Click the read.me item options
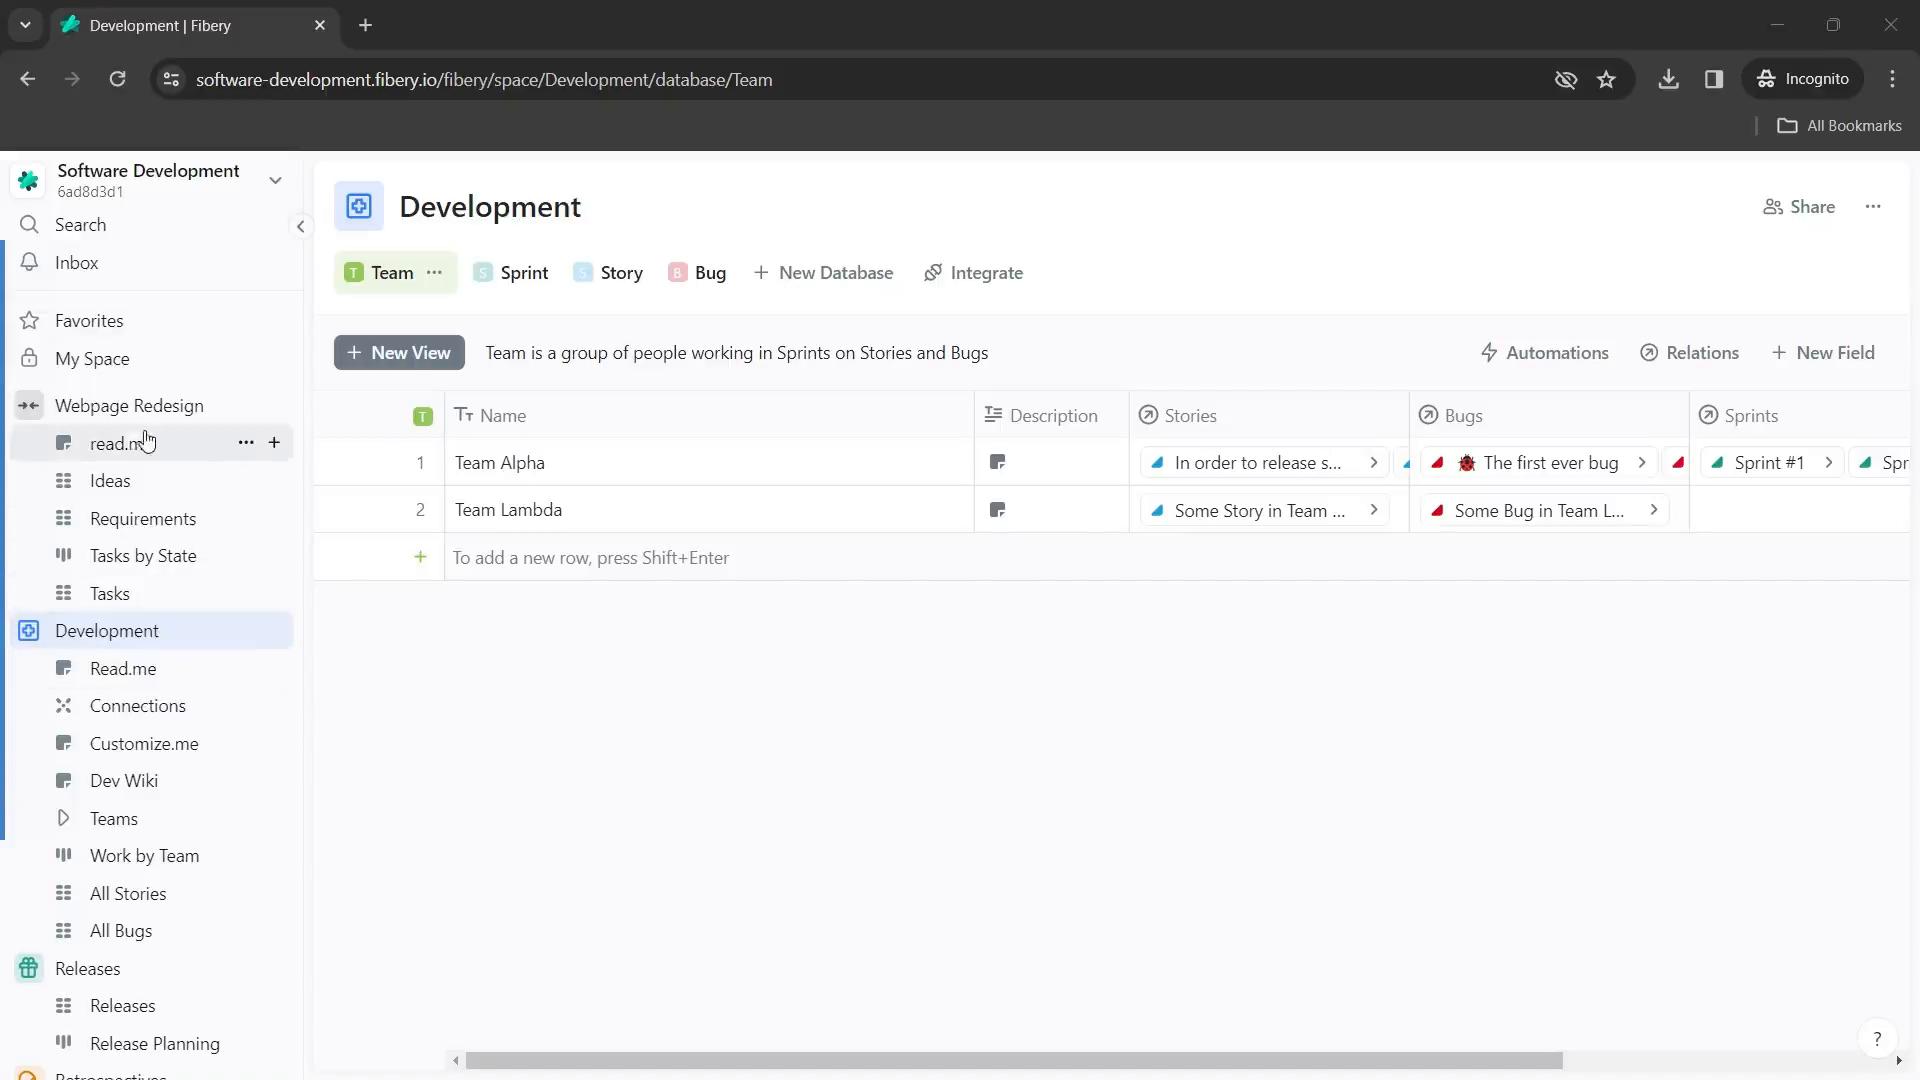This screenshot has width=1920, height=1080. click(x=247, y=443)
